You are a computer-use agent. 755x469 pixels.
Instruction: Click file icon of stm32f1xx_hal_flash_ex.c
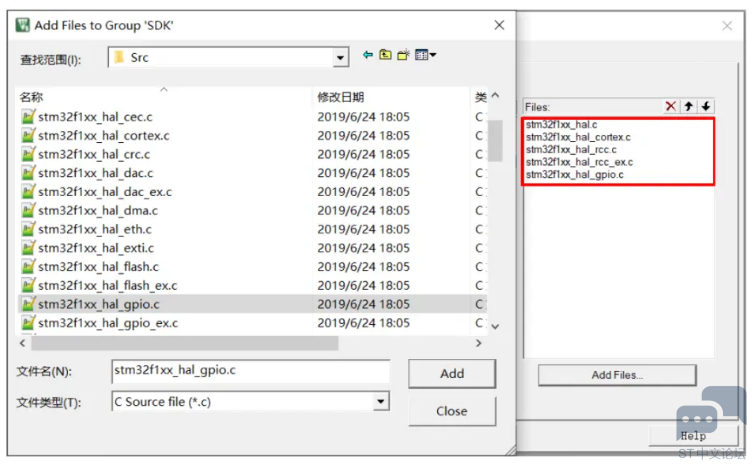28,286
